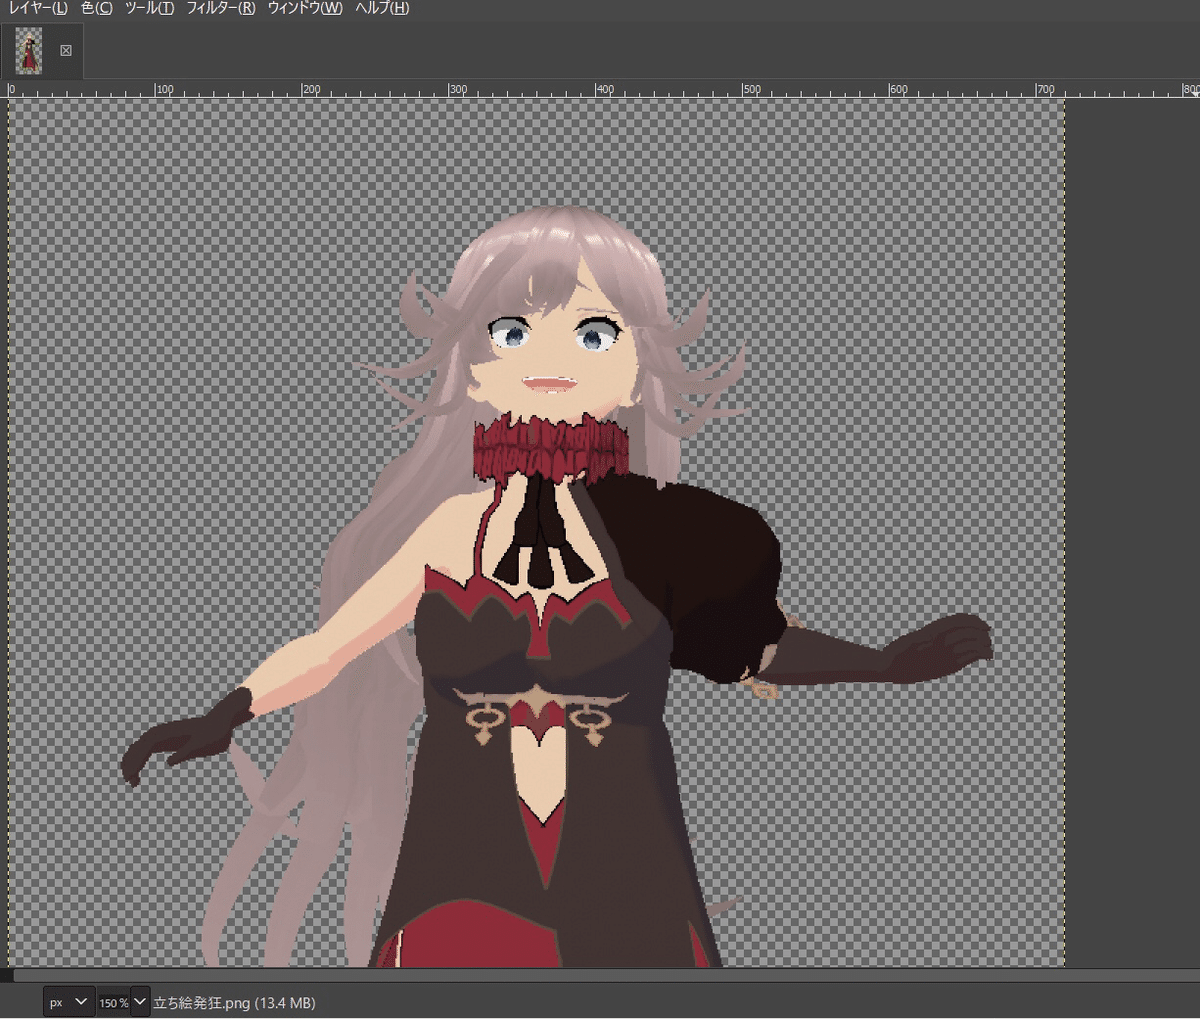
Task: Close the image tab with the X icon
Action: click(x=66, y=50)
